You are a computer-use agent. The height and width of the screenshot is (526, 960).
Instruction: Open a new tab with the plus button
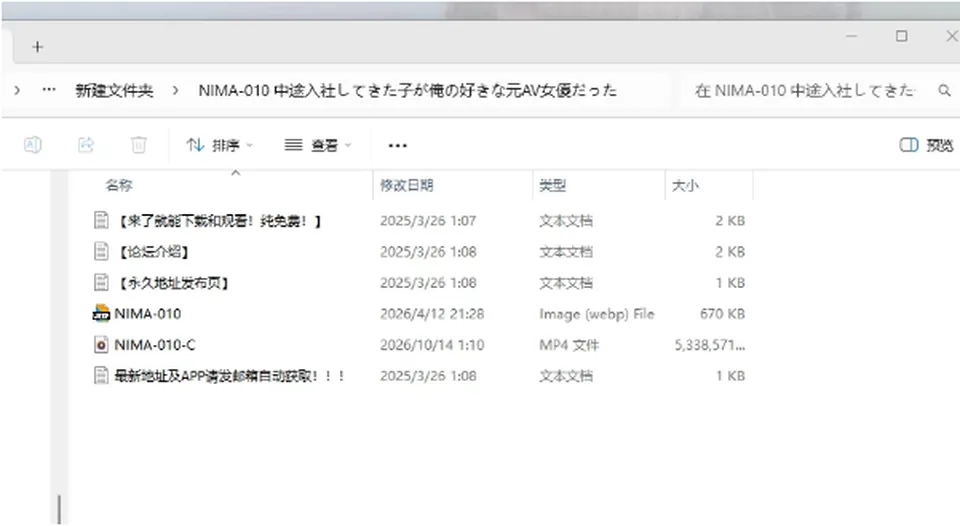tap(38, 47)
